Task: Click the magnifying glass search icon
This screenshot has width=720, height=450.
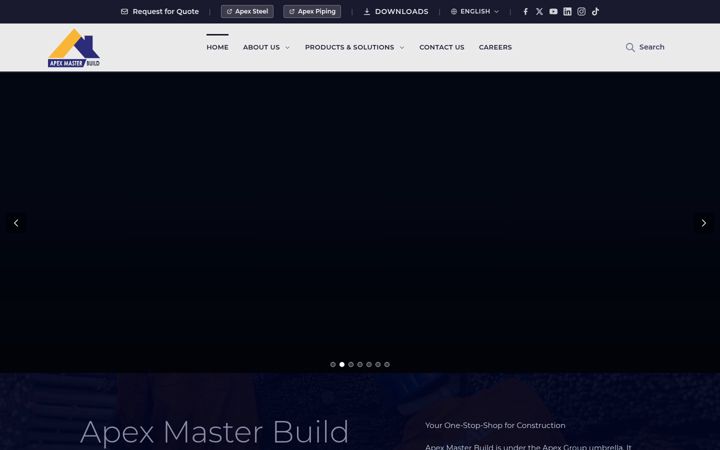Action: pos(630,47)
